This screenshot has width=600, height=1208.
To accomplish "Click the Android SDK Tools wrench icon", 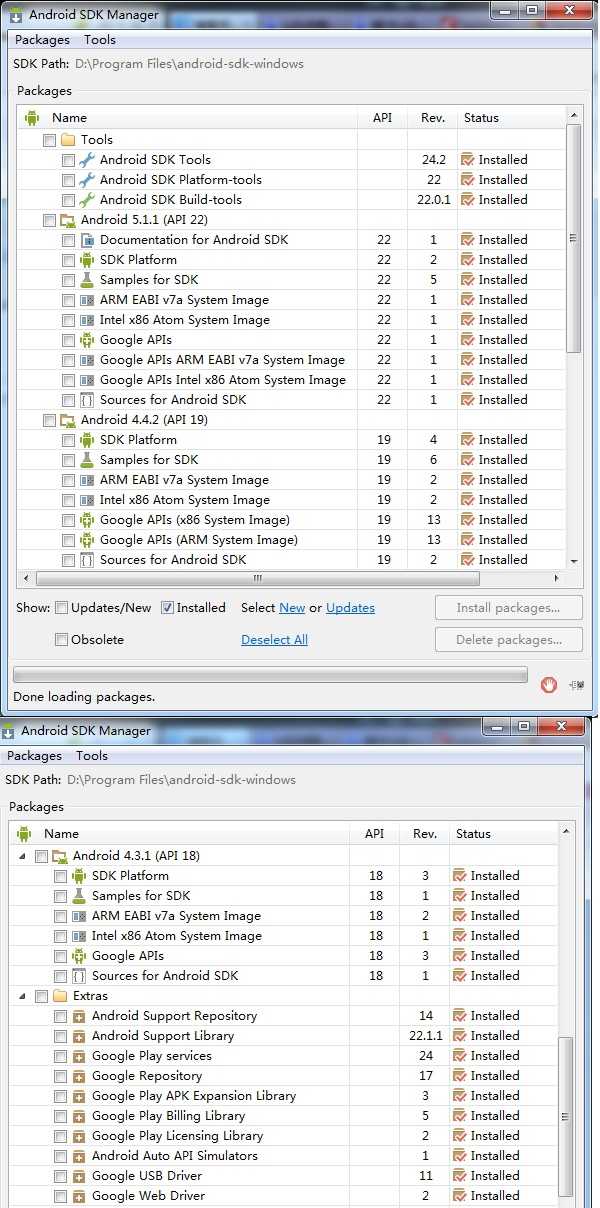I will click(x=87, y=160).
